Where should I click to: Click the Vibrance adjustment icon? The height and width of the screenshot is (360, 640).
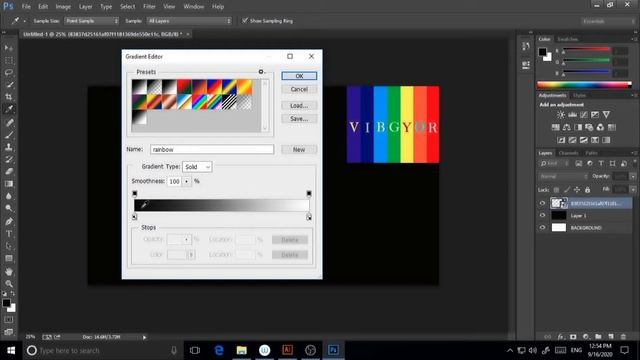tap(606, 115)
